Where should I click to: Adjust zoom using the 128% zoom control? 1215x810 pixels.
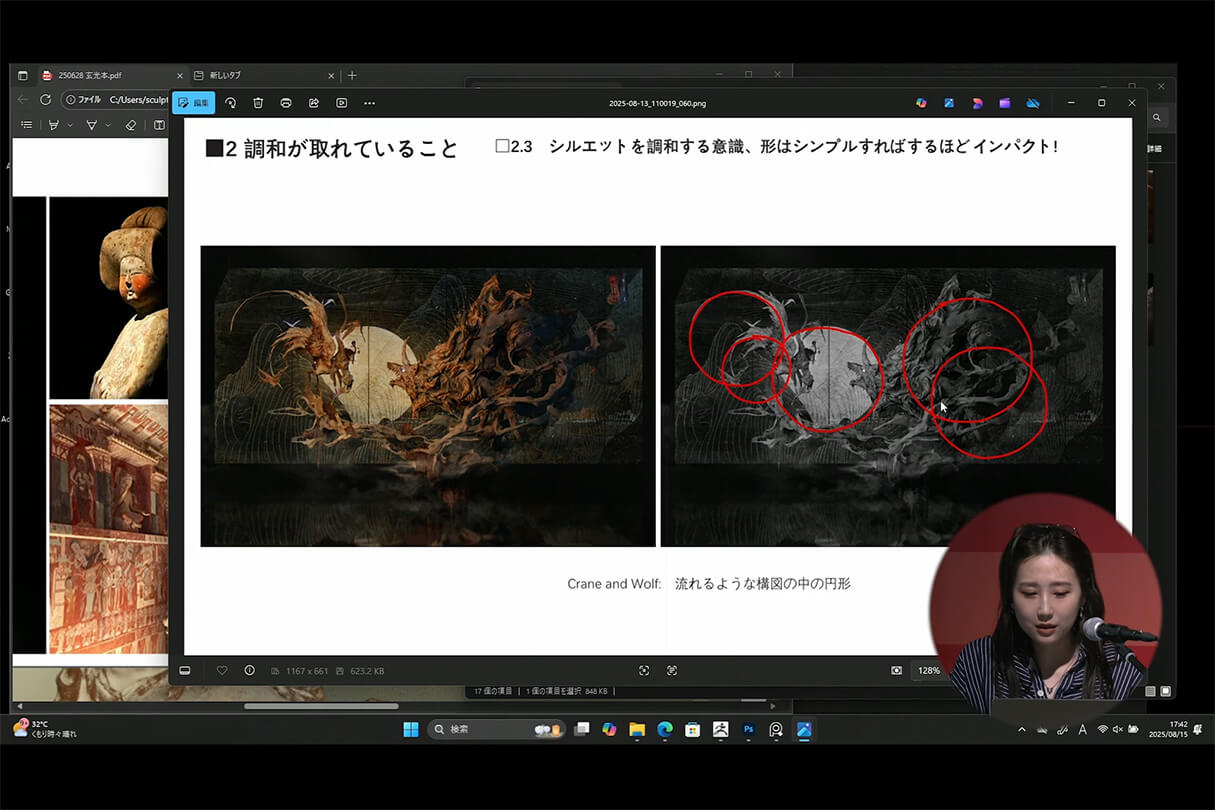tap(928, 670)
